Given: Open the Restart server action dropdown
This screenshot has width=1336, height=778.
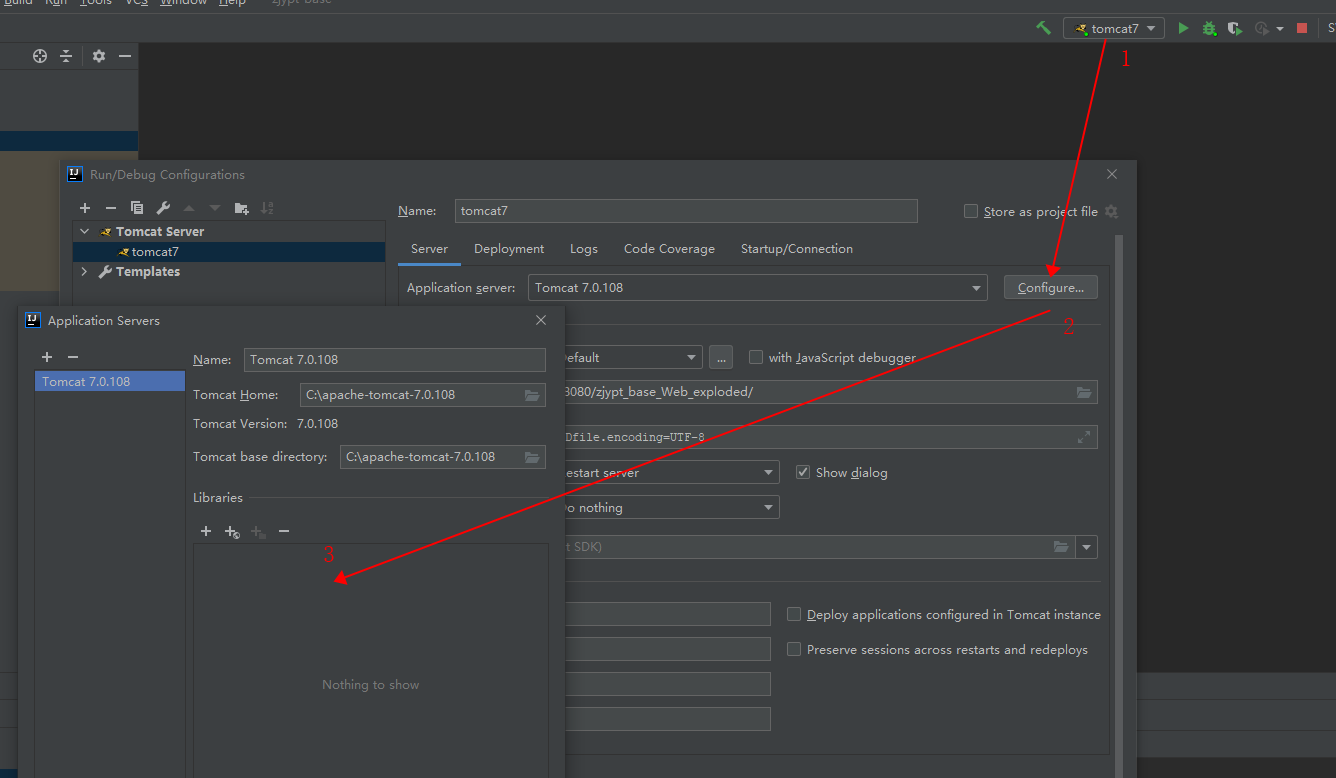Looking at the screenshot, I should coord(768,473).
